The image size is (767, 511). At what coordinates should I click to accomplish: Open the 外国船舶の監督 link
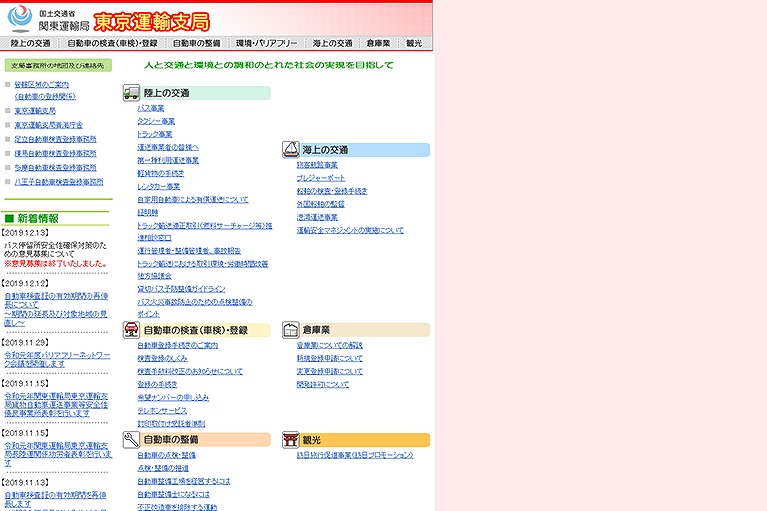click(x=321, y=204)
